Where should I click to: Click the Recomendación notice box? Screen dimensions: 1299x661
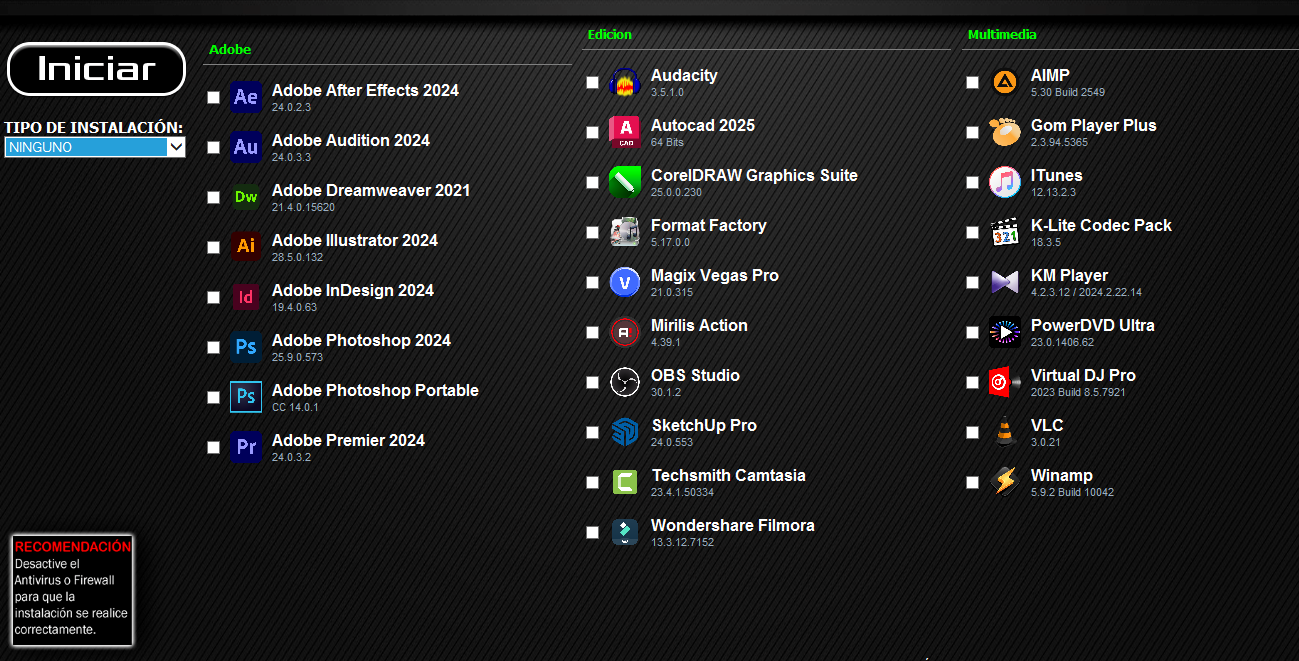pyautogui.click(x=72, y=589)
